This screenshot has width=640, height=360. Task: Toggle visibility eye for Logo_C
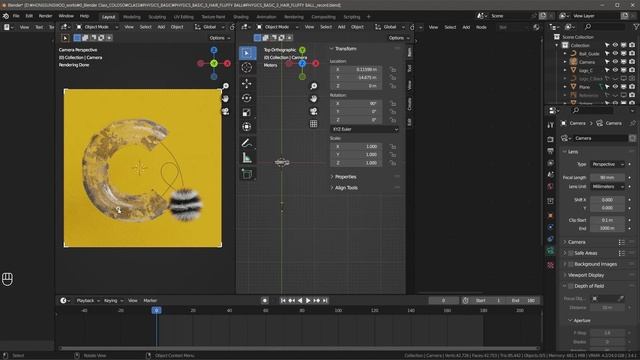tap(615, 70)
